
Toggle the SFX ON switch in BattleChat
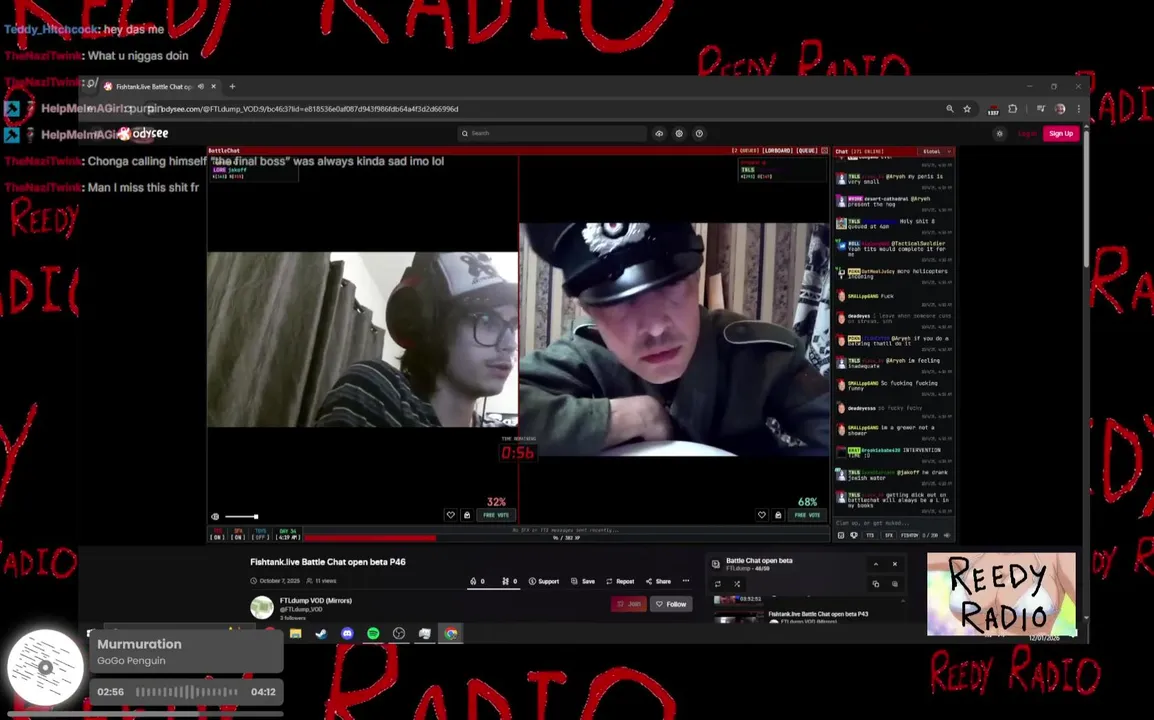click(x=238, y=534)
